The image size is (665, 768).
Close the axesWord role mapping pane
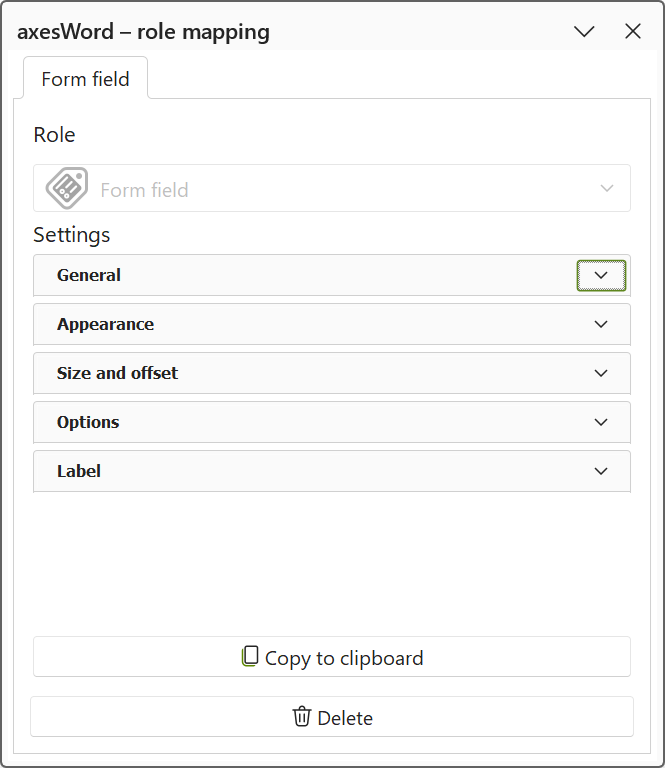point(633,31)
